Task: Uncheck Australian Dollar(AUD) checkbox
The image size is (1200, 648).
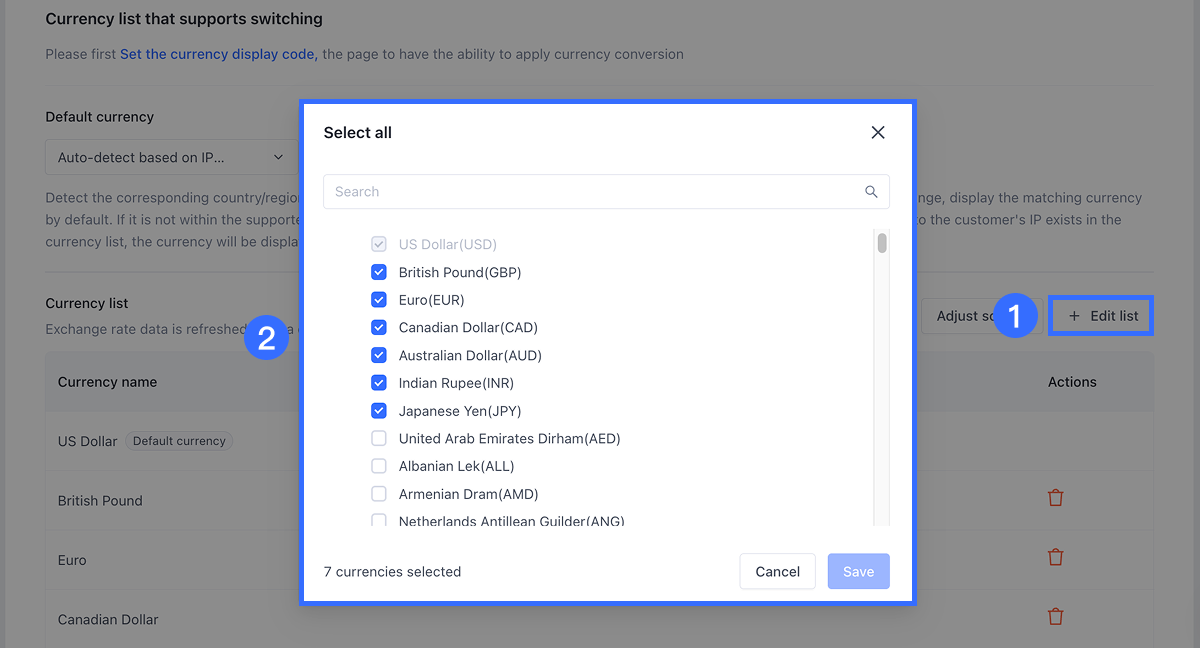Action: click(x=379, y=355)
